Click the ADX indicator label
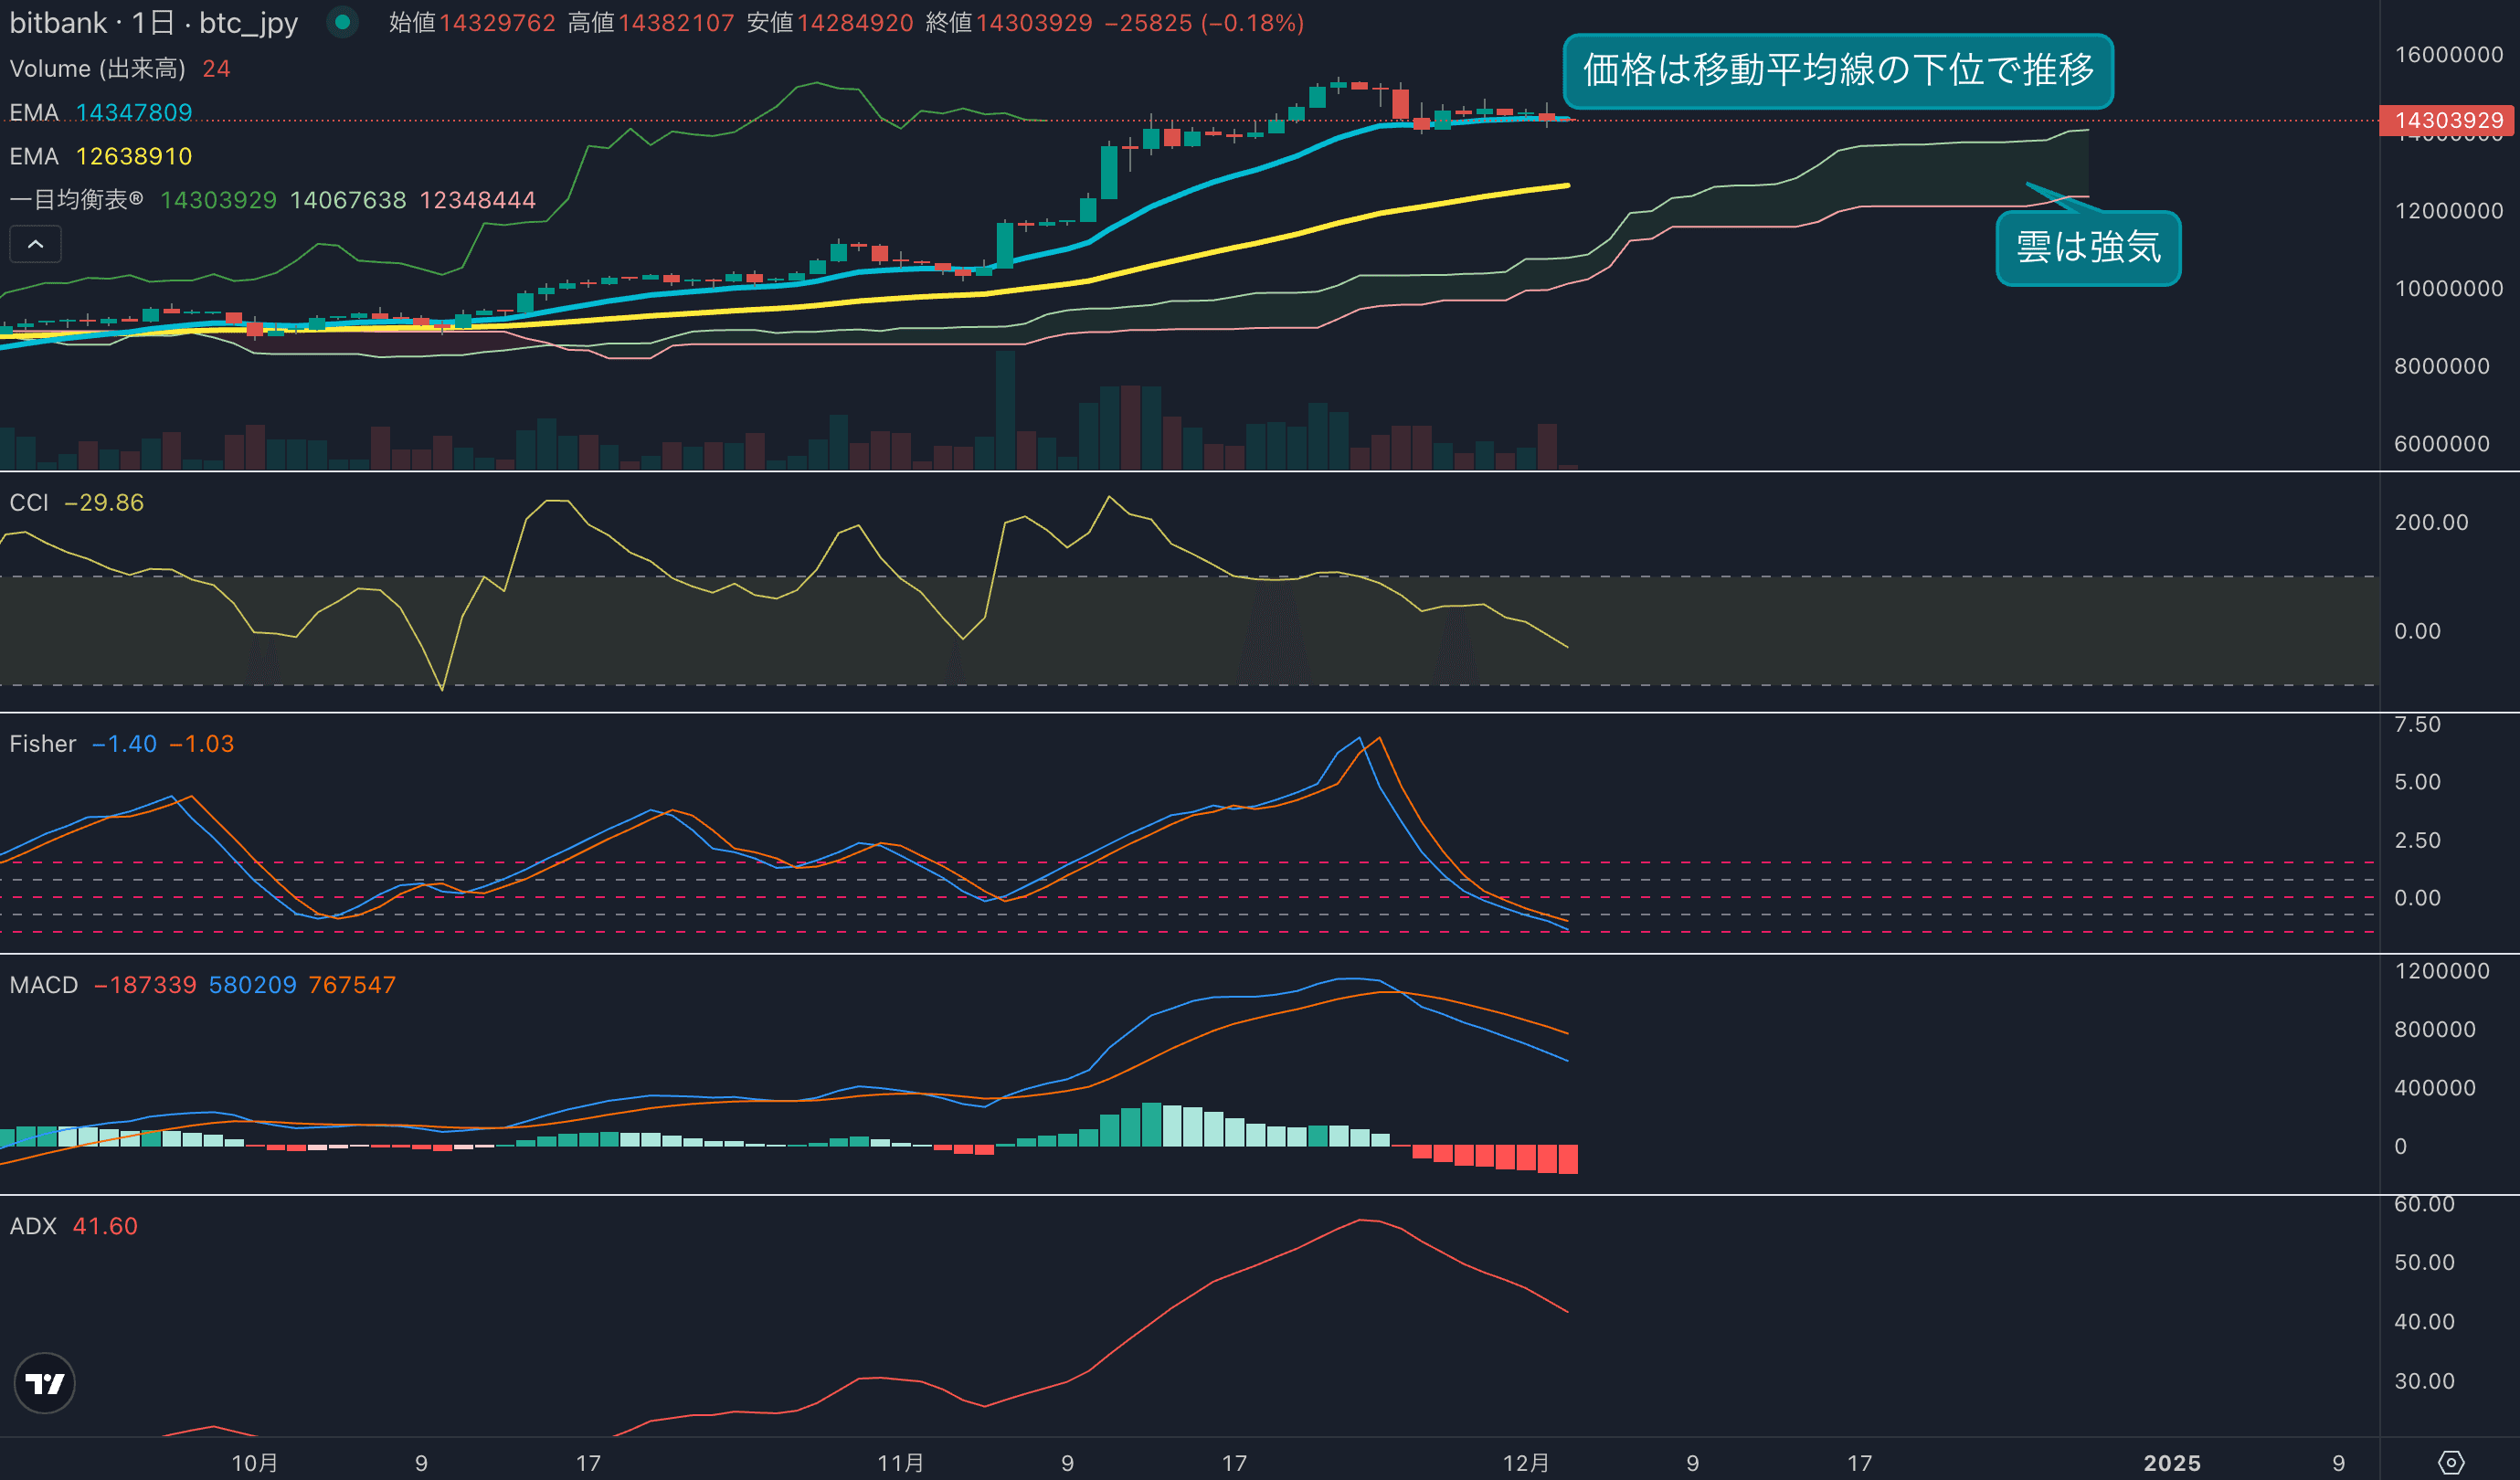Screen dimensions: 2520x1480 click(x=33, y=1226)
